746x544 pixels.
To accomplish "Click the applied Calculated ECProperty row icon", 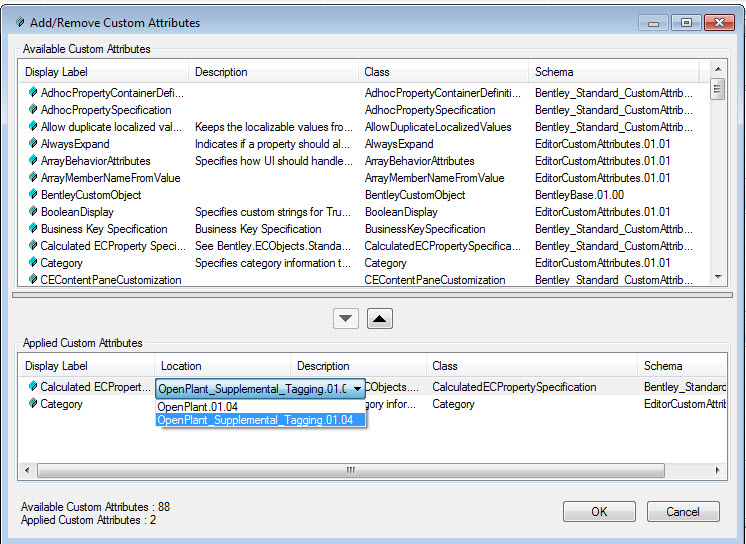I will (33, 387).
